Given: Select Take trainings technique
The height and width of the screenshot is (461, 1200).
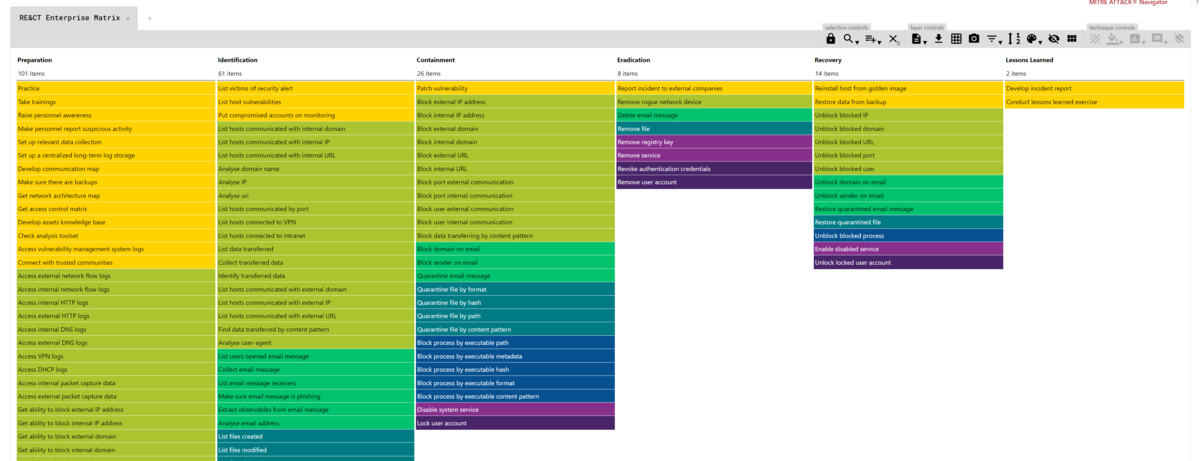Looking at the screenshot, I should pos(116,102).
